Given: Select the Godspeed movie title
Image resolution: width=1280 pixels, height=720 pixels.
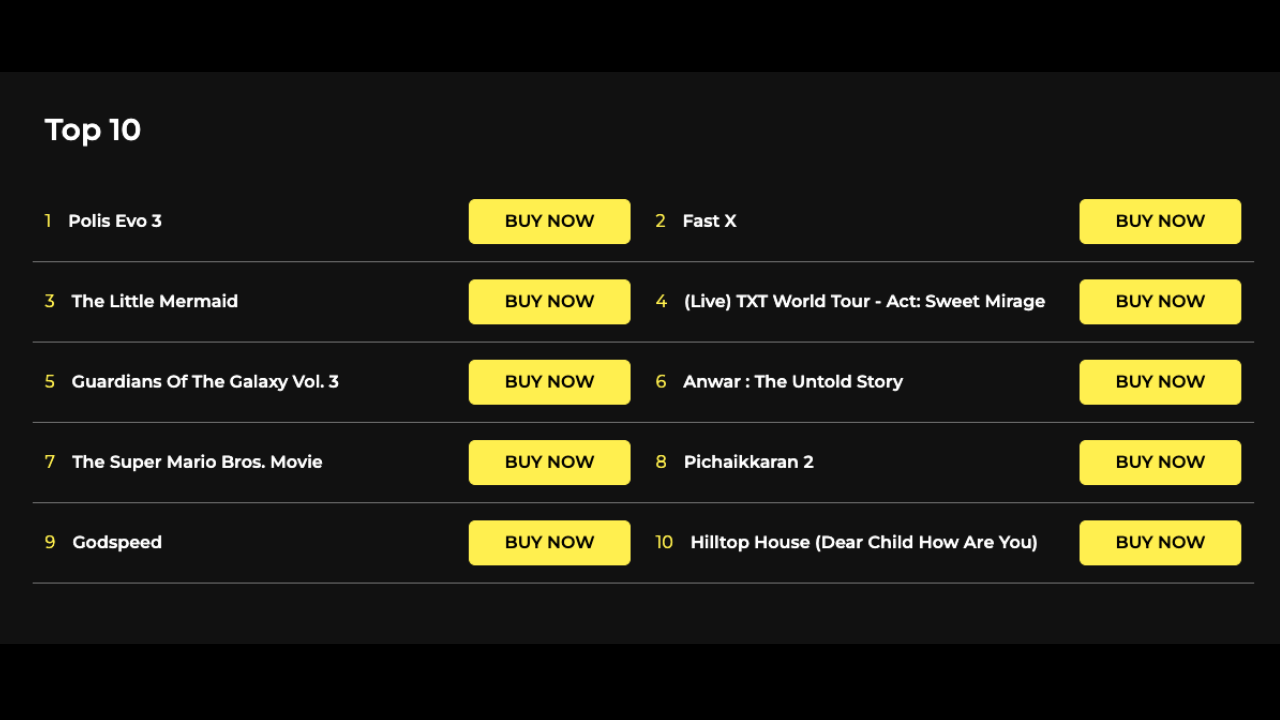Looking at the screenshot, I should click(x=117, y=542).
